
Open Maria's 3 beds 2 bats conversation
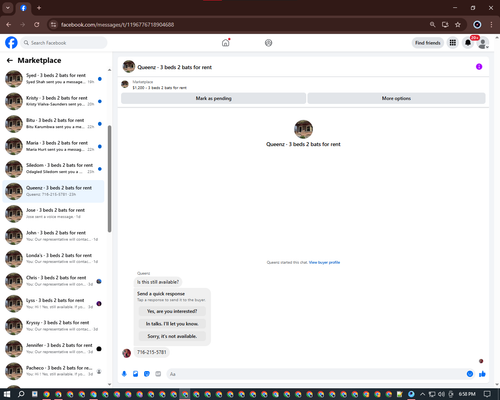click(53, 146)
